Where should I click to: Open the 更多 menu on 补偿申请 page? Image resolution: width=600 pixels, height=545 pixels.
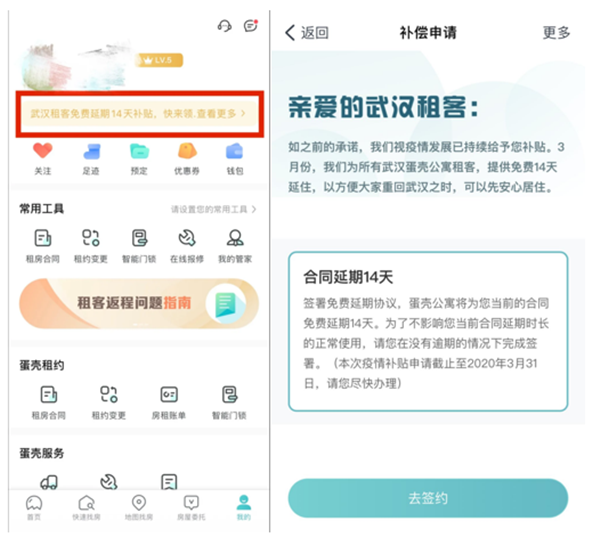pyautogui.click(x=556, y=33)
